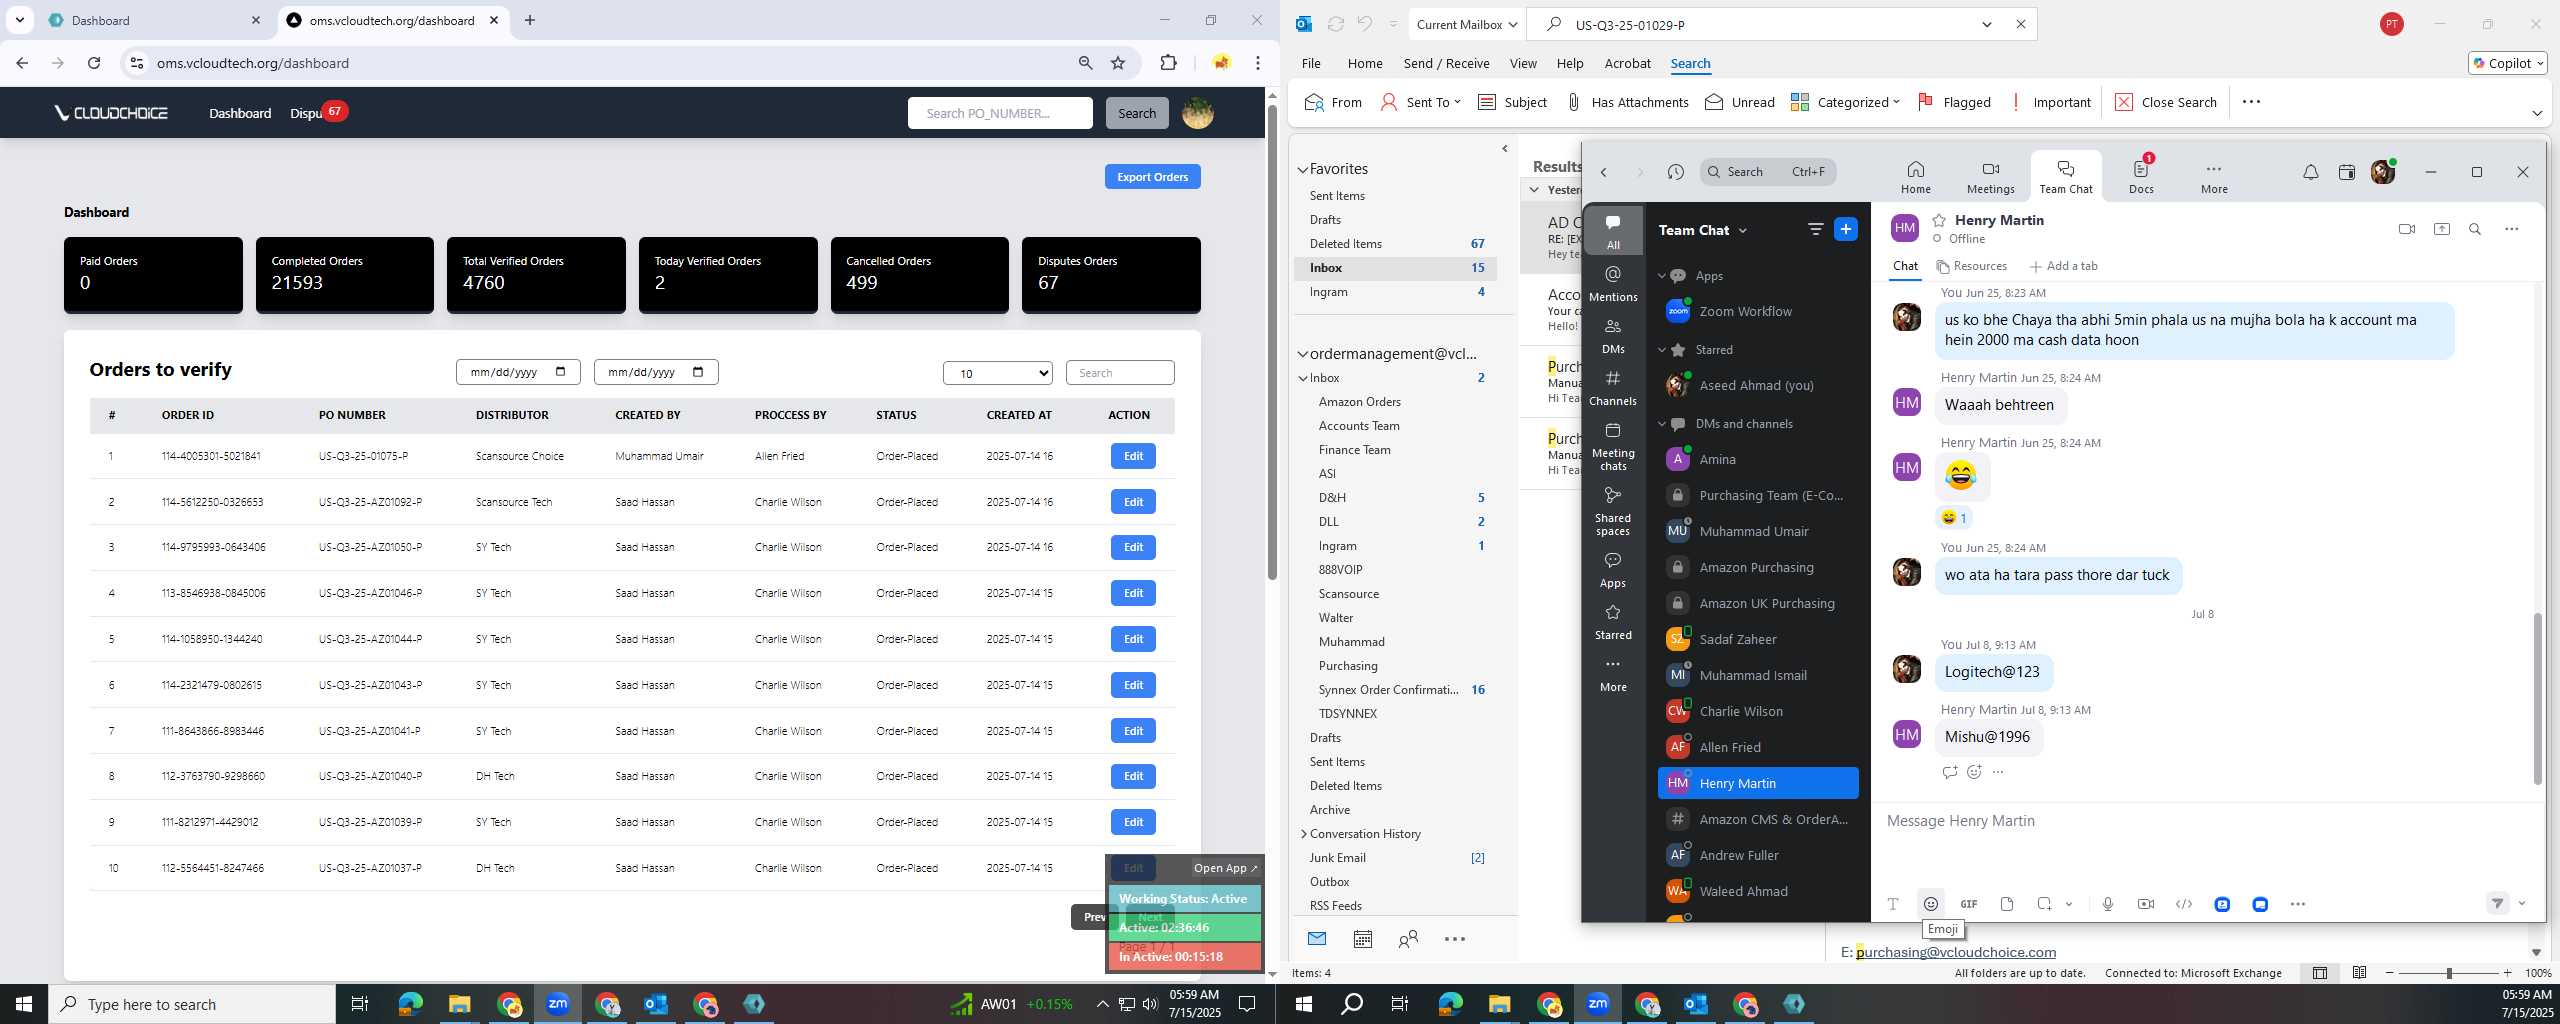Collapse the DMs and channels section

coord(1663,424)
